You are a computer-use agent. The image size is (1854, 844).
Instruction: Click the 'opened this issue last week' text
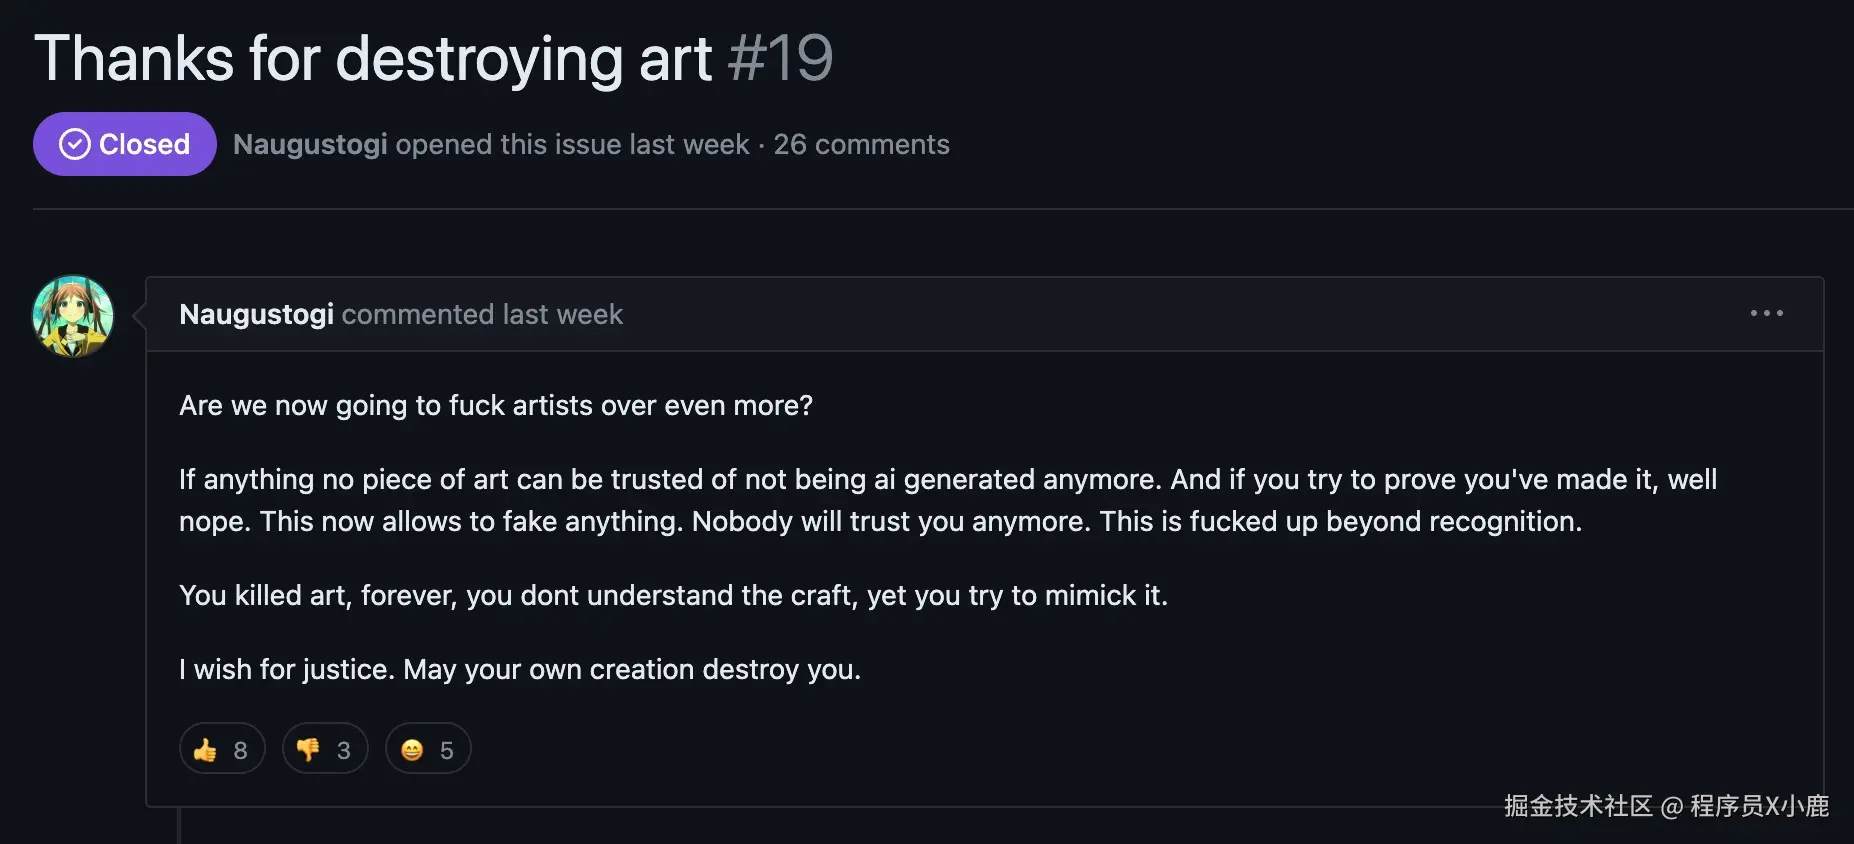coord(572,144)
